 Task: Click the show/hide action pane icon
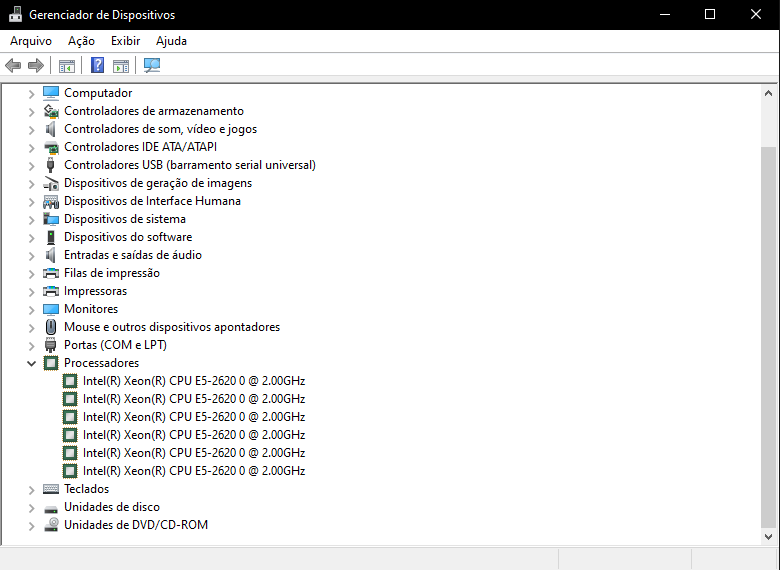(x=121, y=66)
